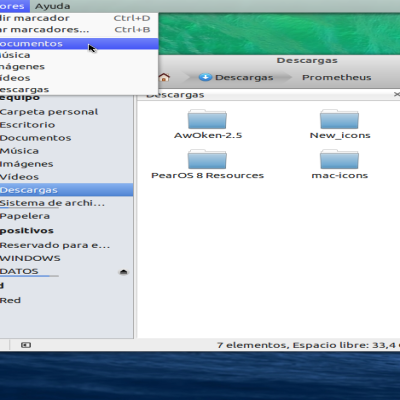This screenshot has width=400, height=400.
Task: Select the AwOken-2.5 file name label
Action: pyautogui.click(x=208, y=135)
